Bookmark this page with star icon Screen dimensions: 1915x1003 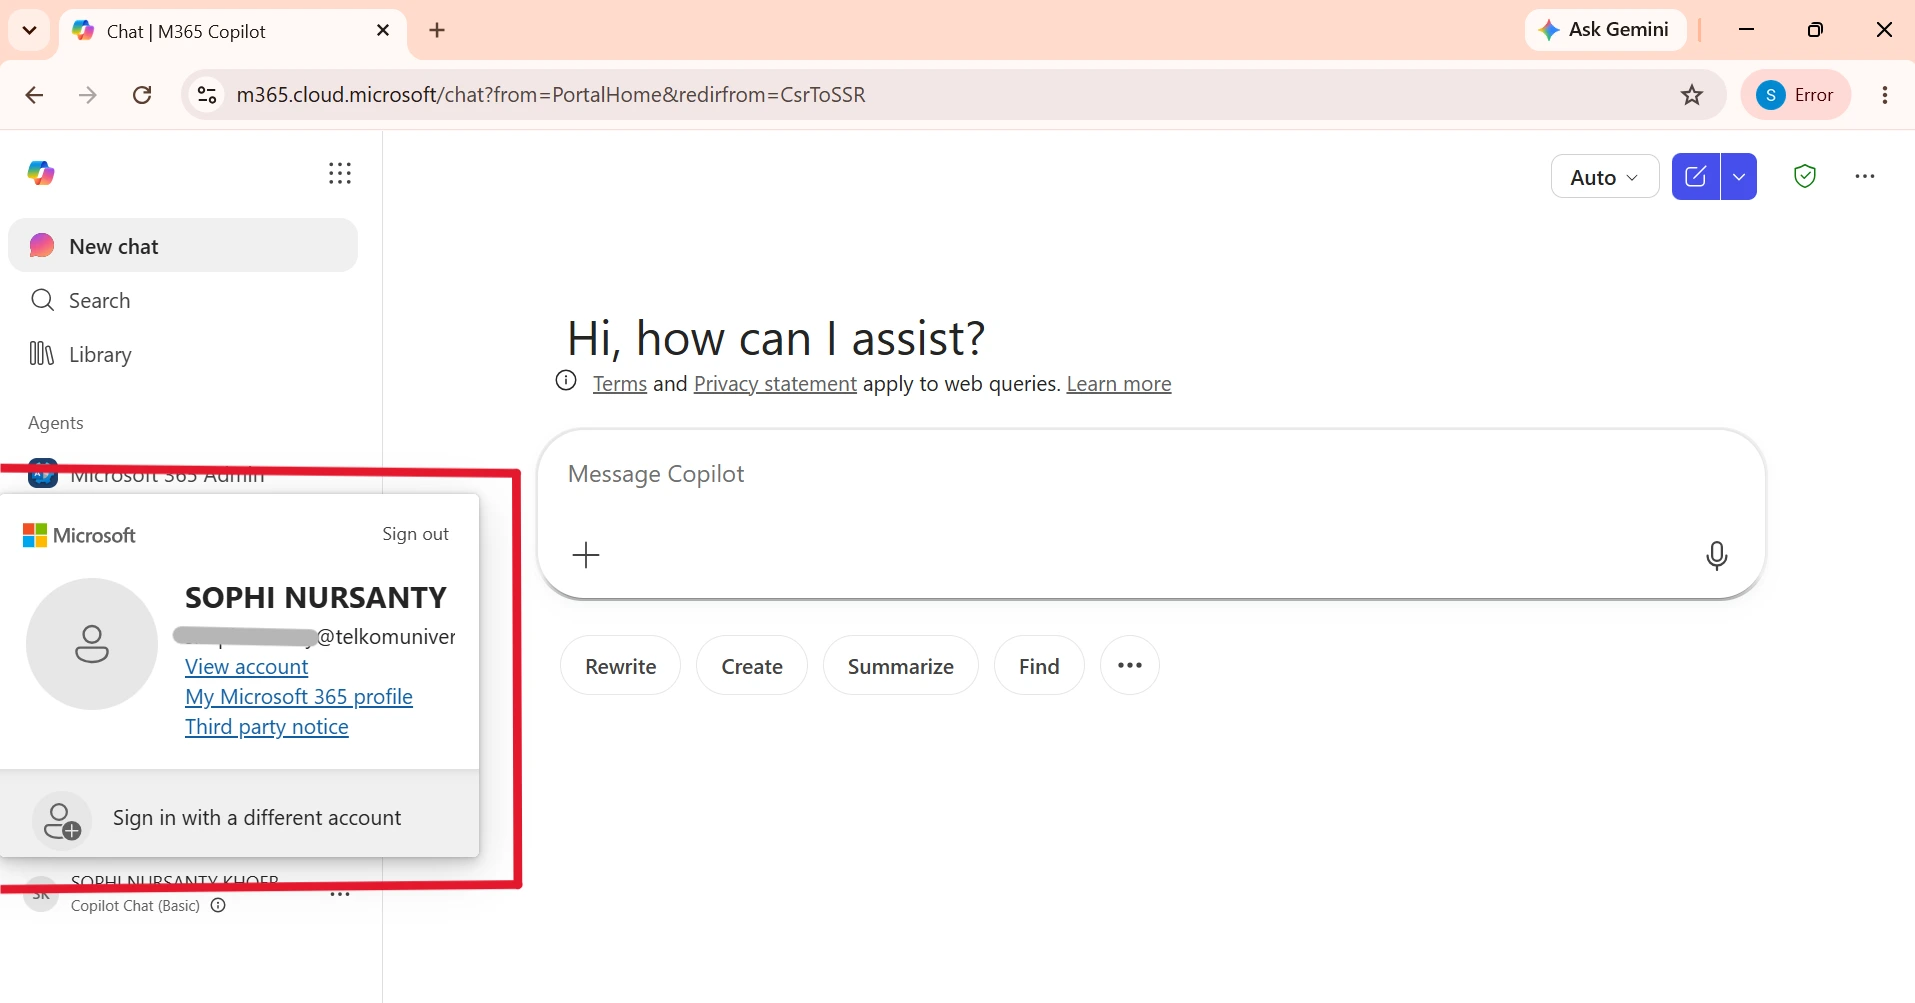(1692, 95)
